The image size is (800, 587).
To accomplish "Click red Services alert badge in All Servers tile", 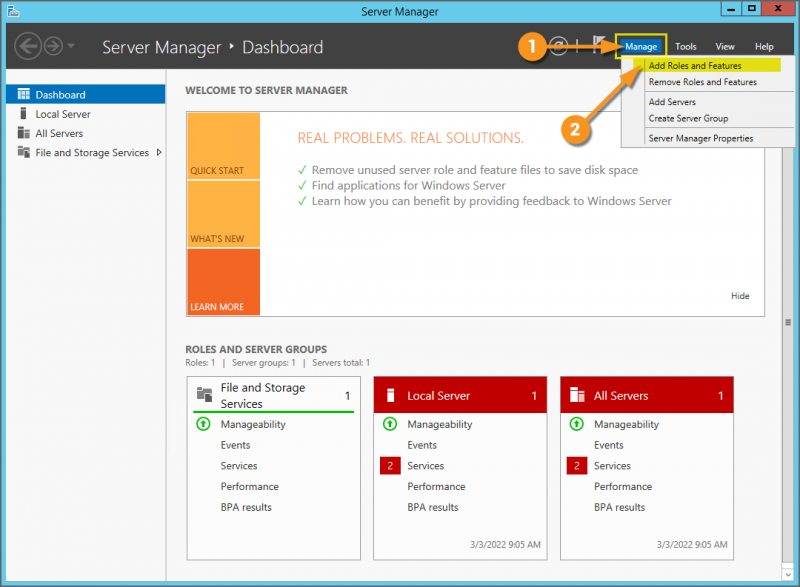I will pos(577,466).
